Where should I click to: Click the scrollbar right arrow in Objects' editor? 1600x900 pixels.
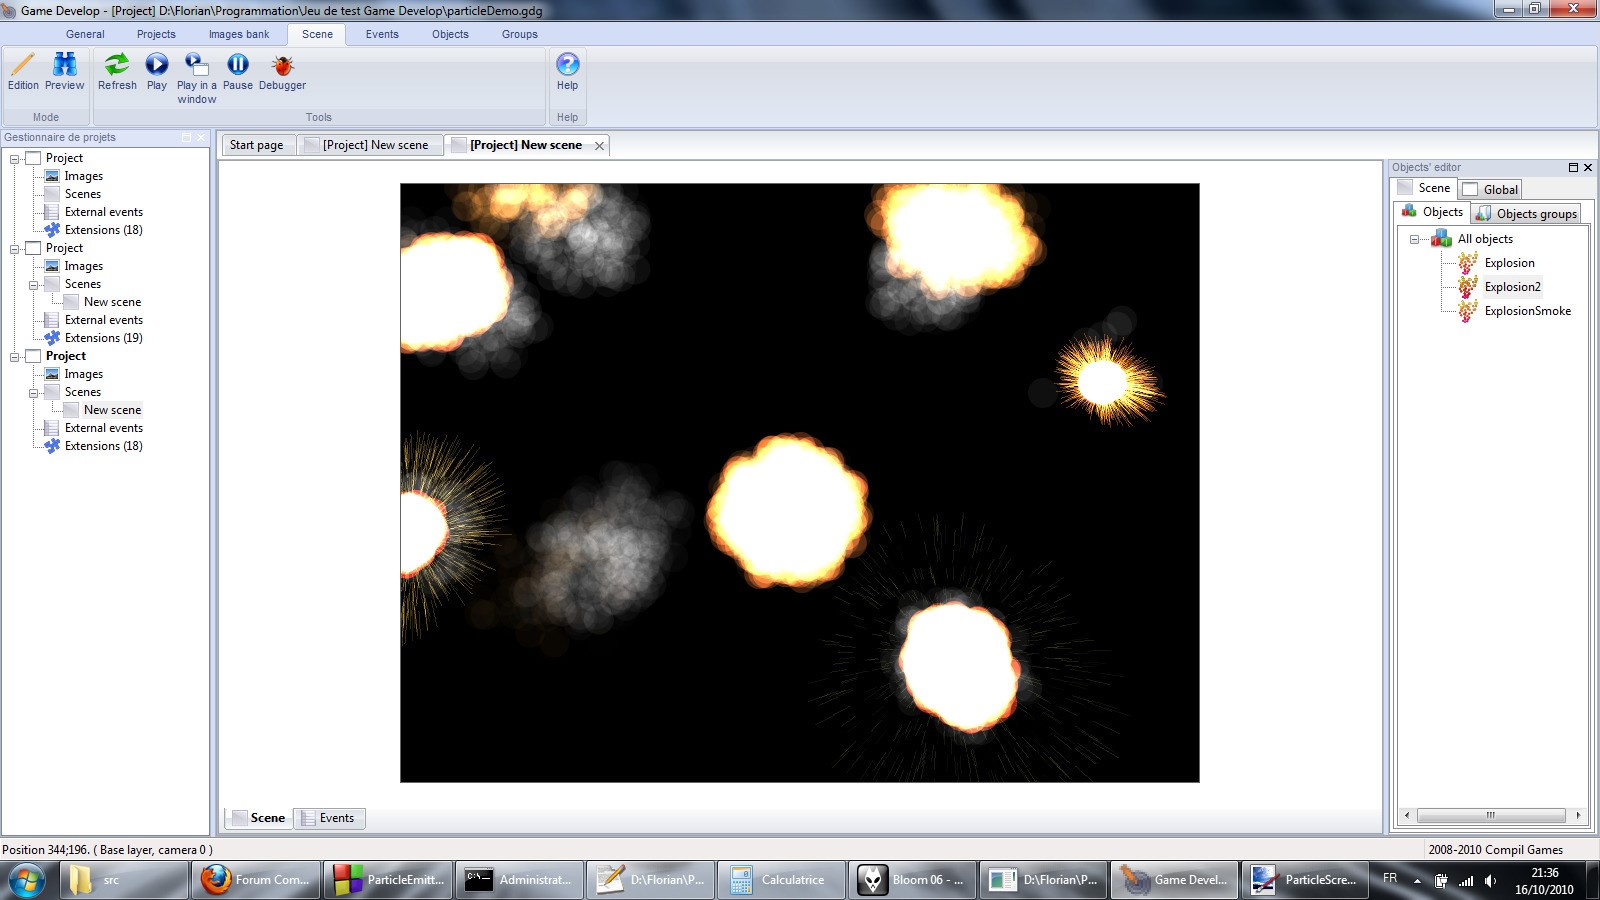(1578, 815)
